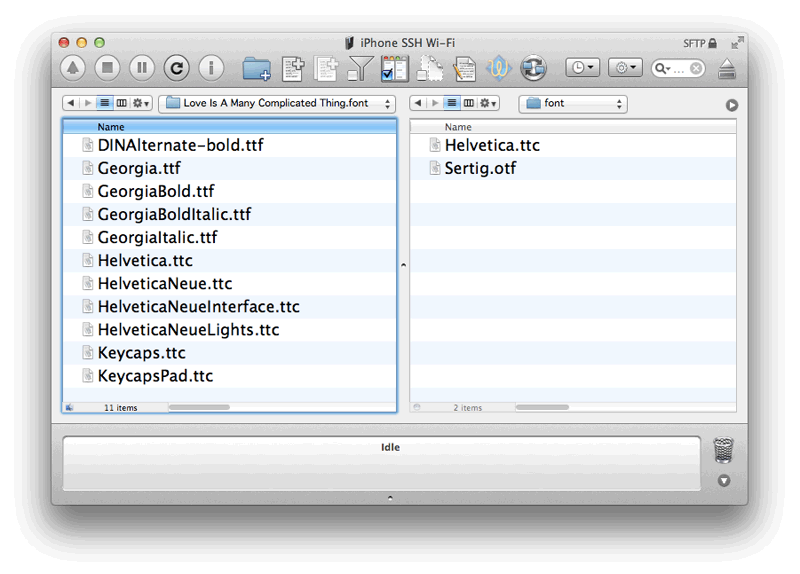Image resolution: width=800 pixels, height=574 pixels.
Task: Open the gear action dropdown in toolbar
Action: [x=625, y=68]
